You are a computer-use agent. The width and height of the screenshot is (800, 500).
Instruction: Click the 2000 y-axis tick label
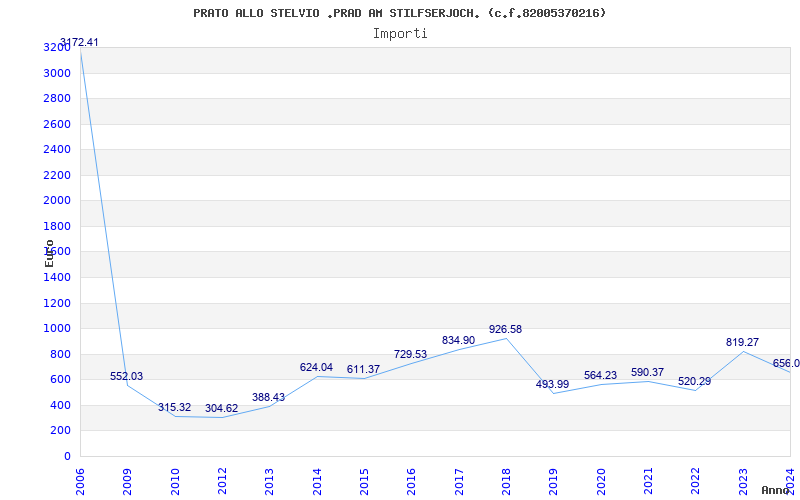(57, 201)
